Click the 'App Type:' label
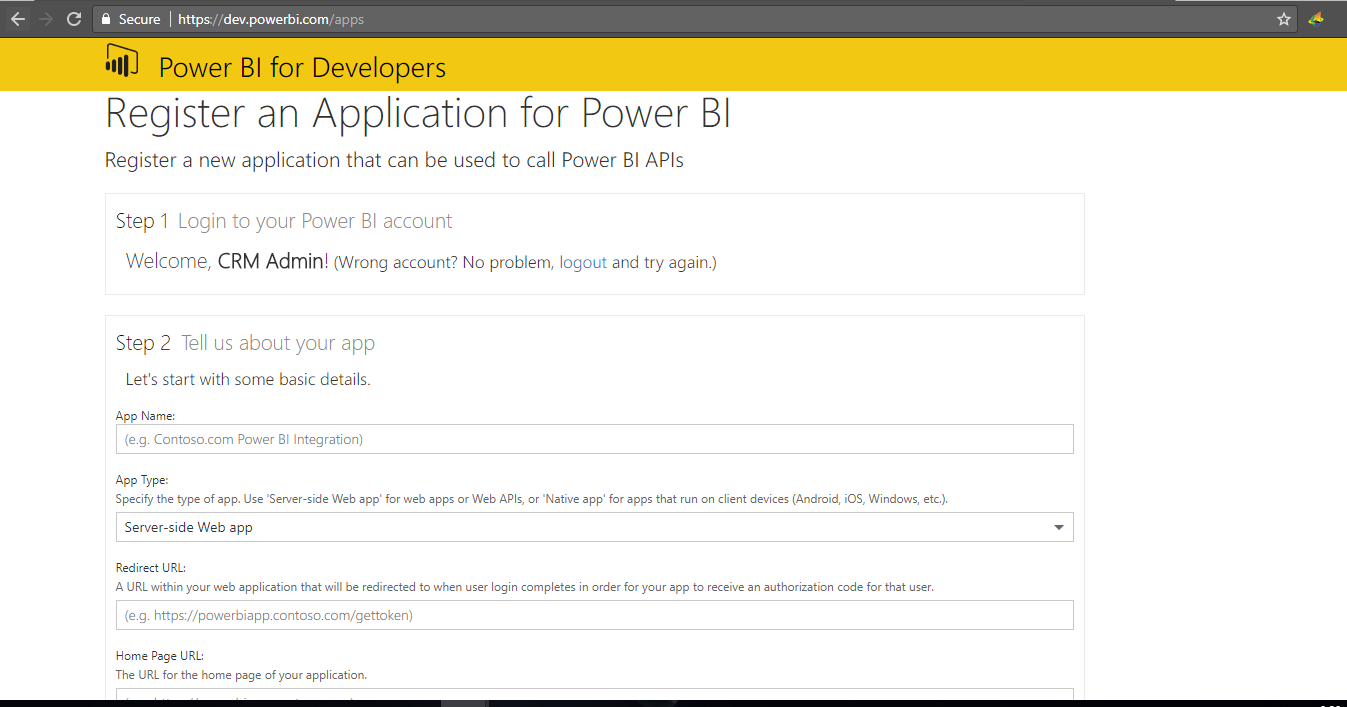The image size is (1347, 707). [142, 480]
